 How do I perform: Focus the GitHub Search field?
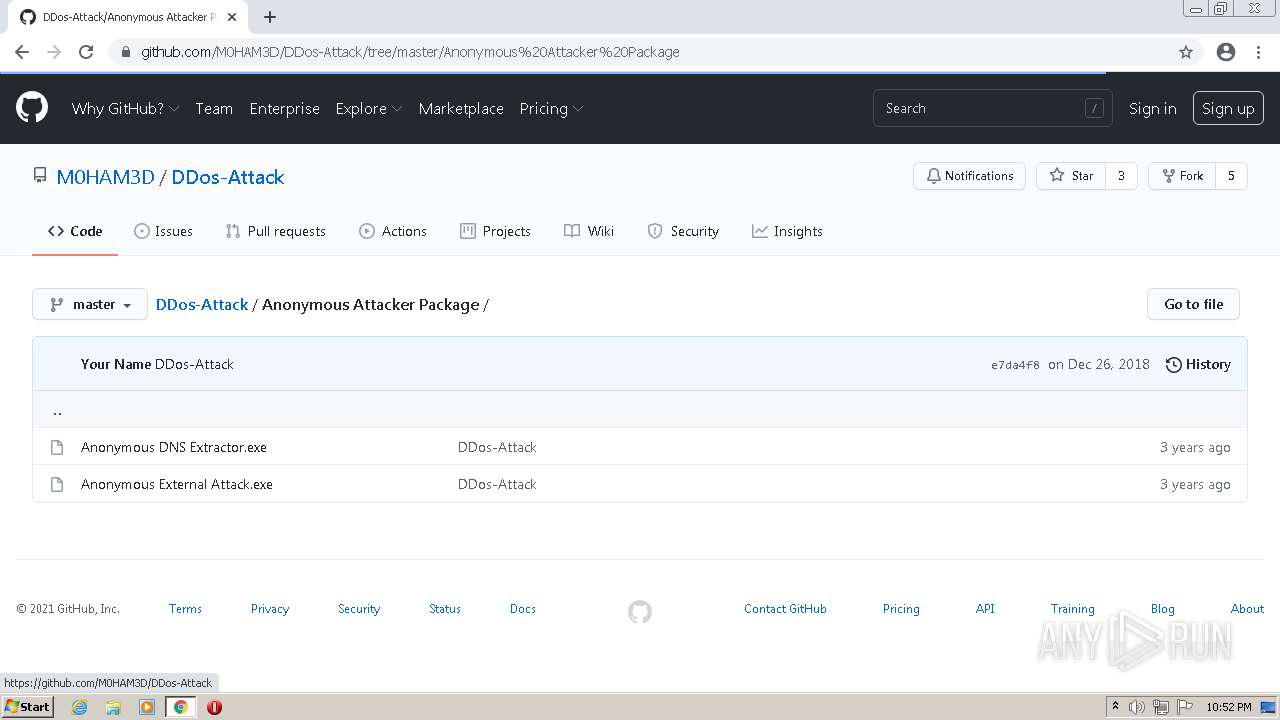993,108
